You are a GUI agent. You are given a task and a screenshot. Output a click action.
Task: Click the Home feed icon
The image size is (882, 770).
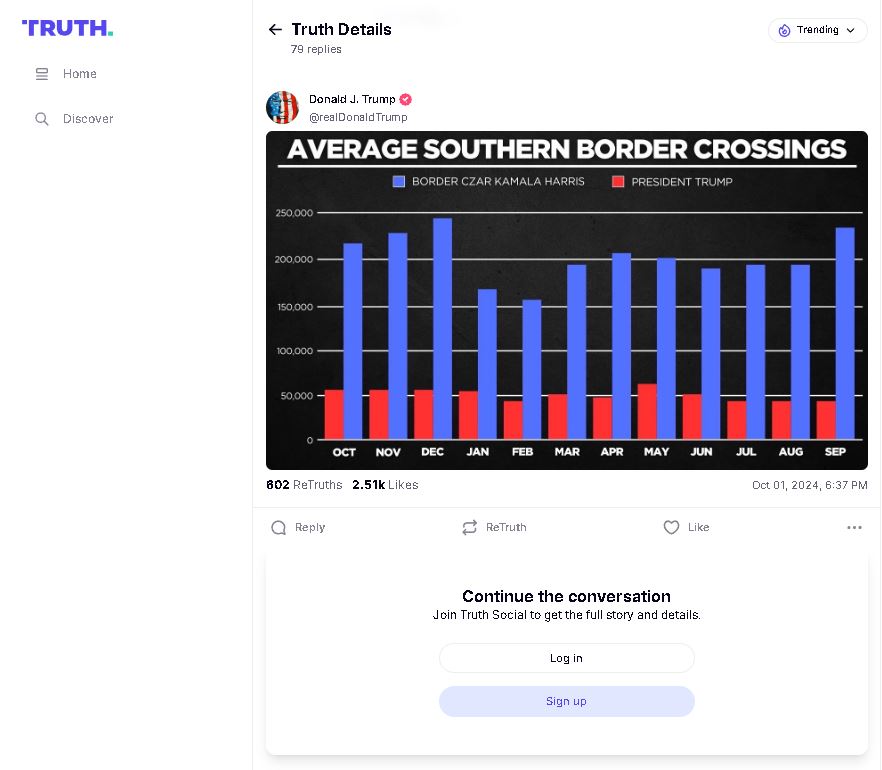coord(42,74)
